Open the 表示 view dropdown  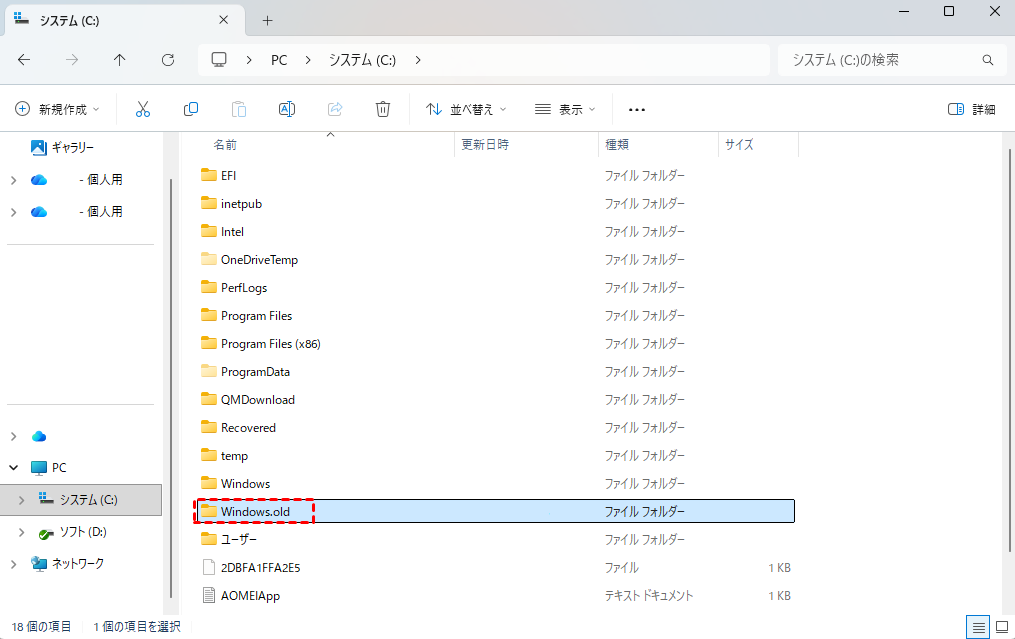click(x=565, y=109)
